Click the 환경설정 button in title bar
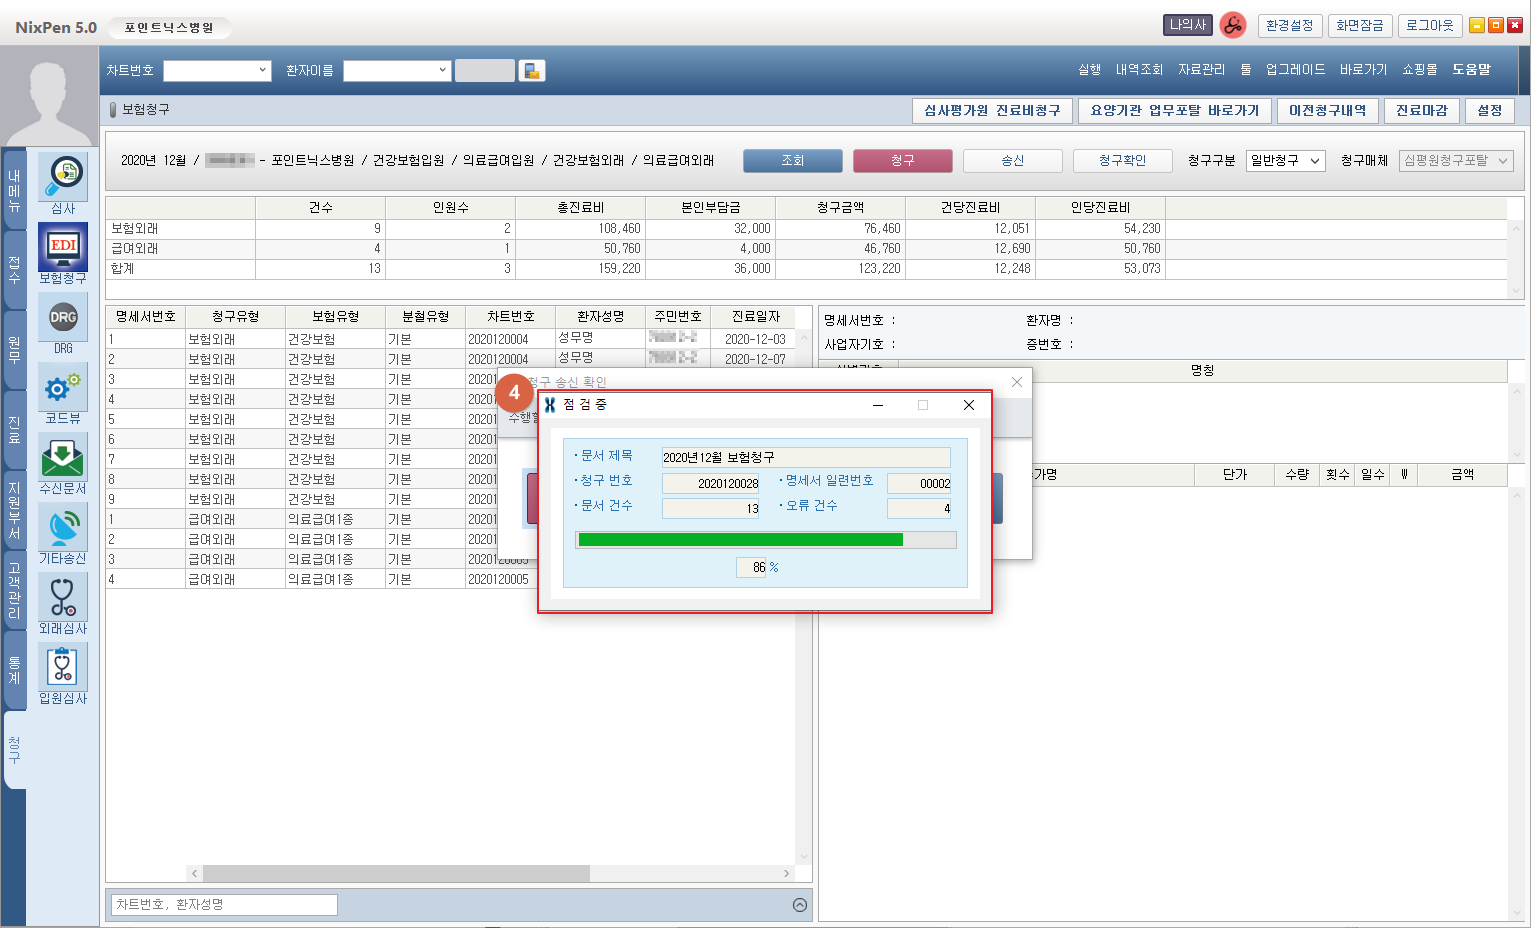This screenshot has width=1531, height=928. coord(1288,26)
